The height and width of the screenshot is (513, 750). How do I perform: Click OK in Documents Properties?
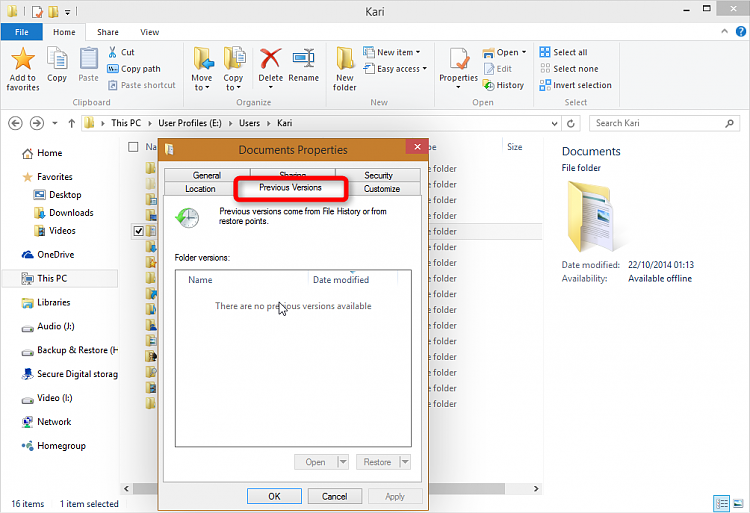(274, 496)
